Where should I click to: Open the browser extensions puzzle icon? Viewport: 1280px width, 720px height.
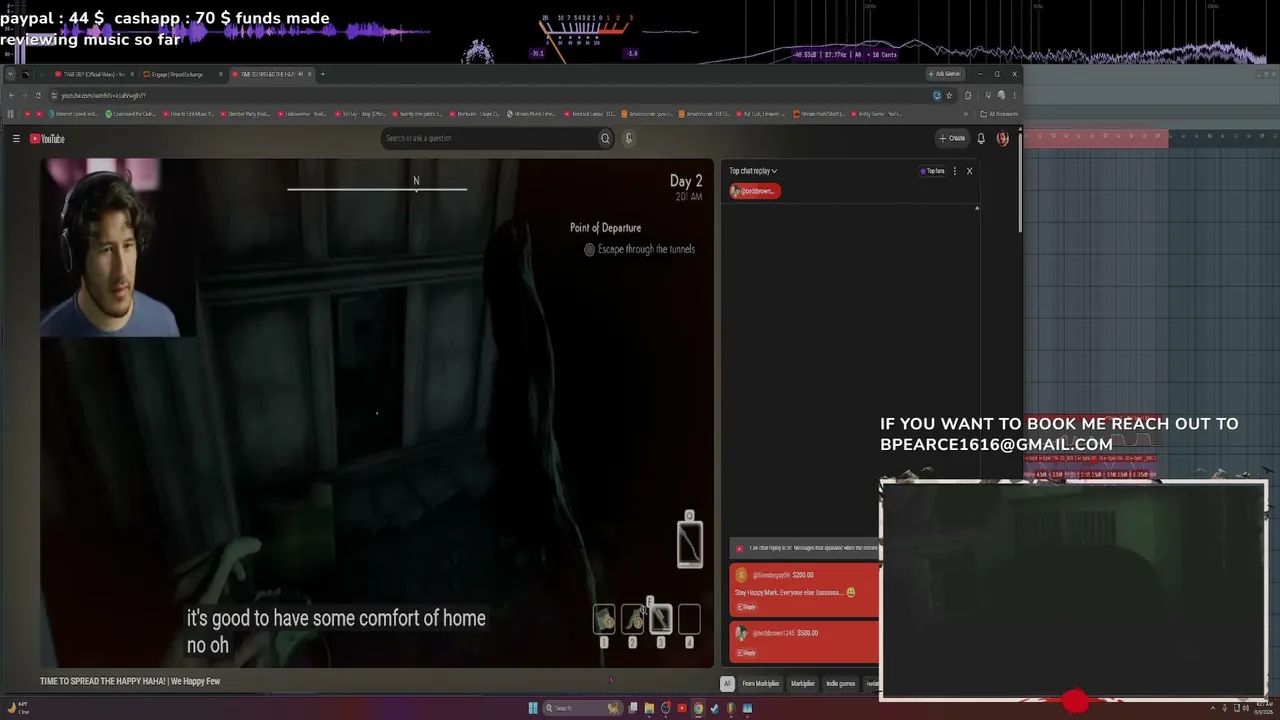[x=968, y=95]
